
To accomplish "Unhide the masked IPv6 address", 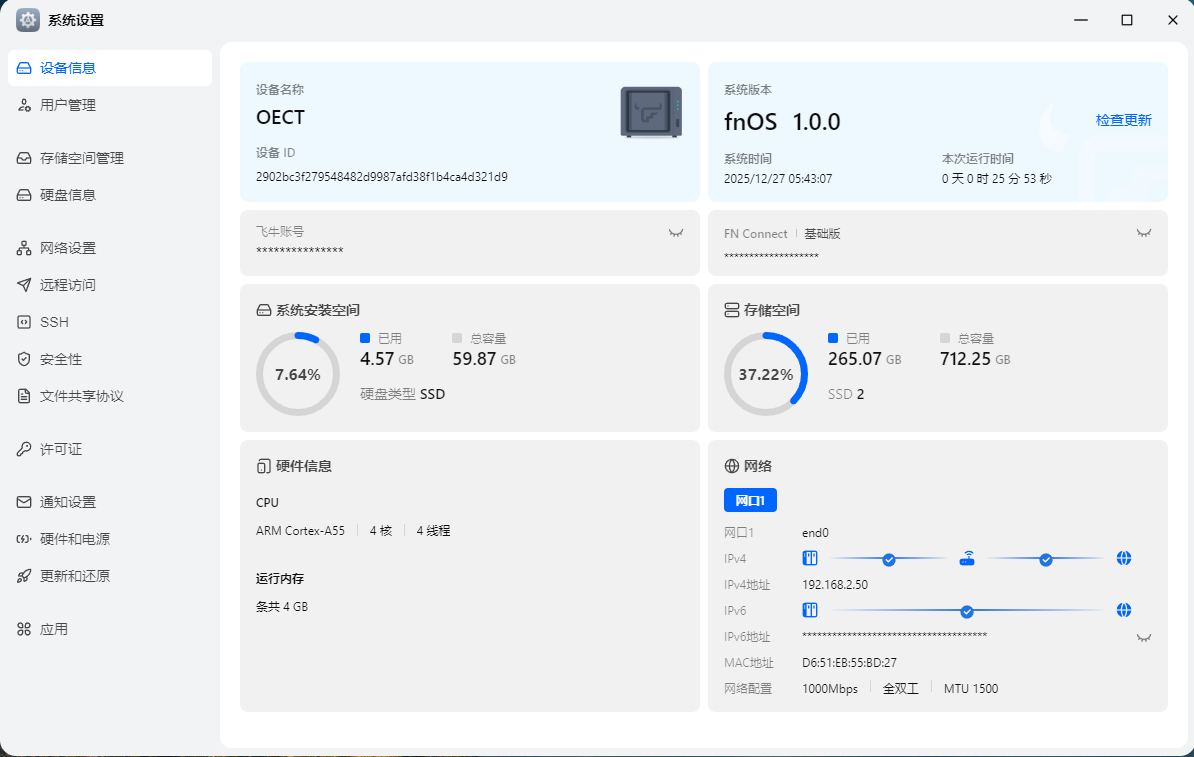I will click(1144, 637).
